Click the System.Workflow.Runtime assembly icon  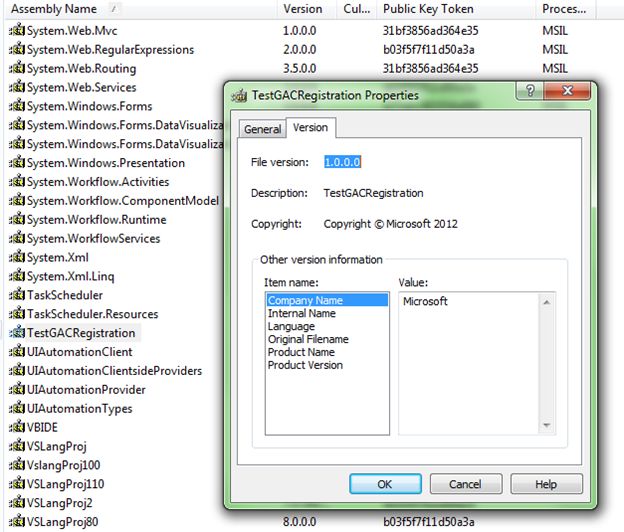(17, 219)
